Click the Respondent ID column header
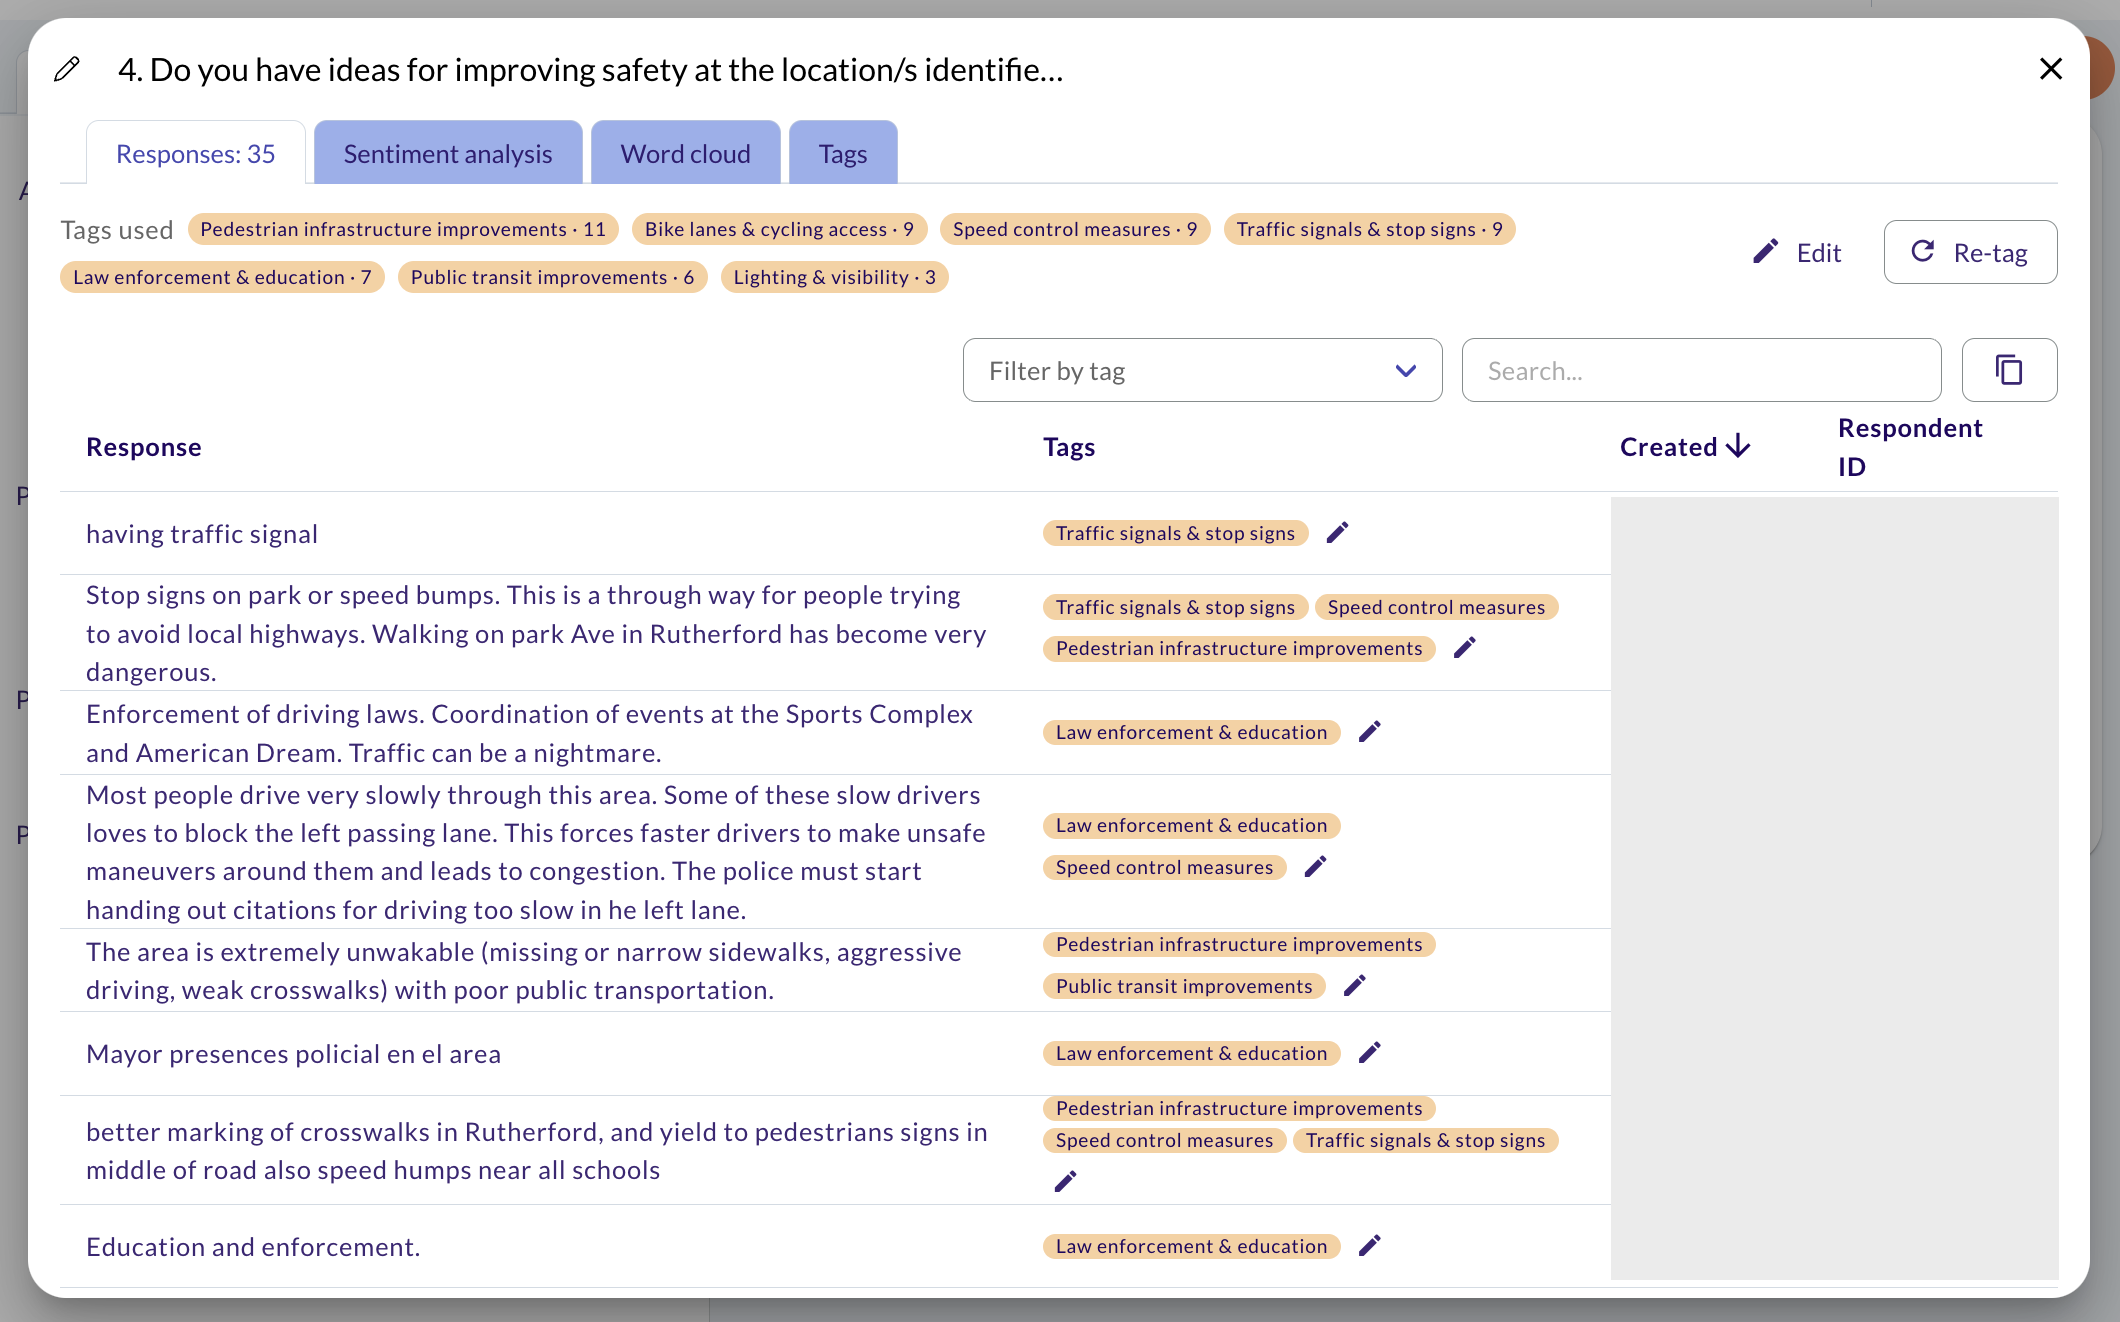2120x1322 pixels. [1910, 447]
